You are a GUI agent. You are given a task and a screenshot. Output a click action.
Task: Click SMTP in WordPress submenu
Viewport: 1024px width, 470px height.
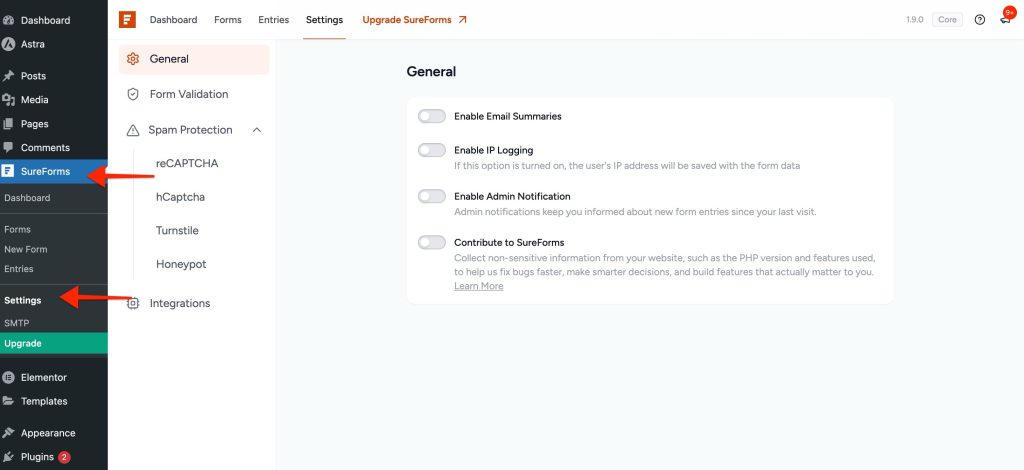click(x=16, y=323)
